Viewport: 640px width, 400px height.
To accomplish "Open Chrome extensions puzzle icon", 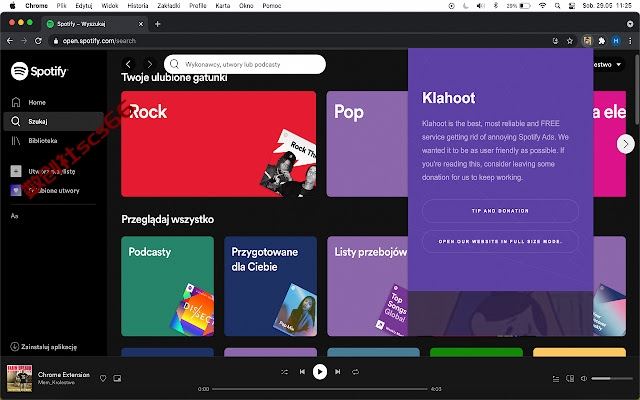I will (x=602, y=41).
